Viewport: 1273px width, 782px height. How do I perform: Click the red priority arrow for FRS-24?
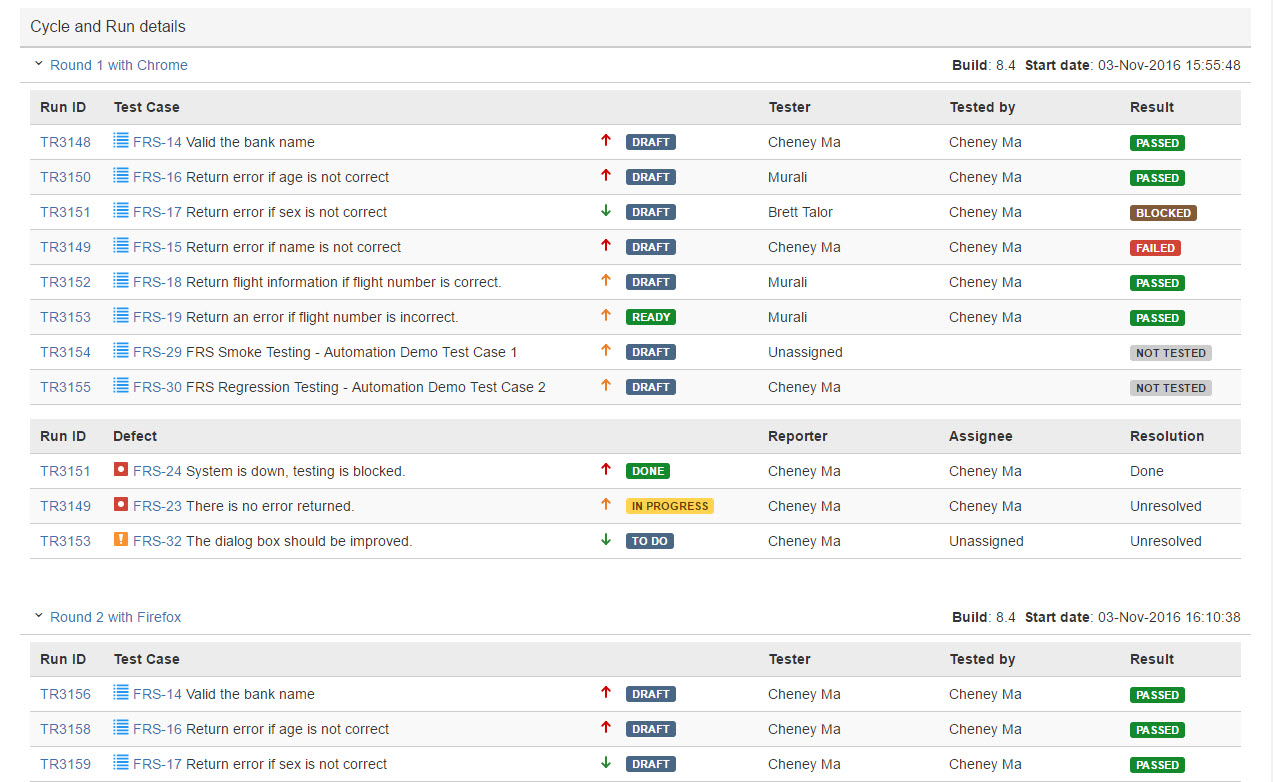[605, 470]
